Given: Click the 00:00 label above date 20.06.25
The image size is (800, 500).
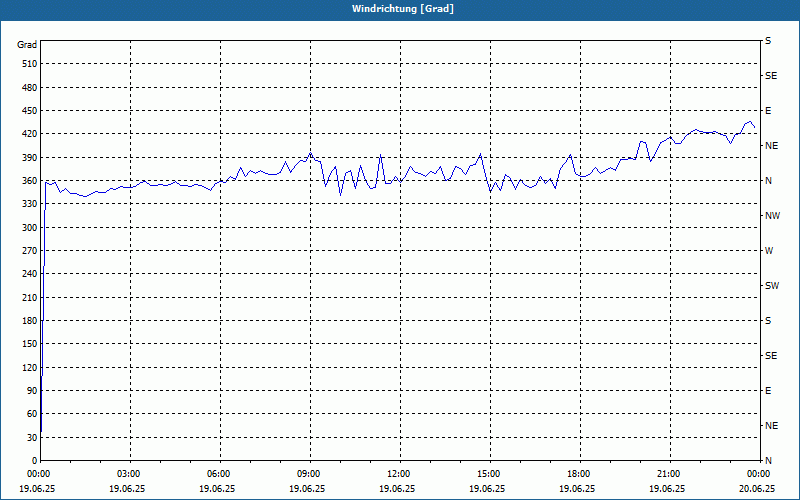Looking at the screenshot, I should (757, 474).
